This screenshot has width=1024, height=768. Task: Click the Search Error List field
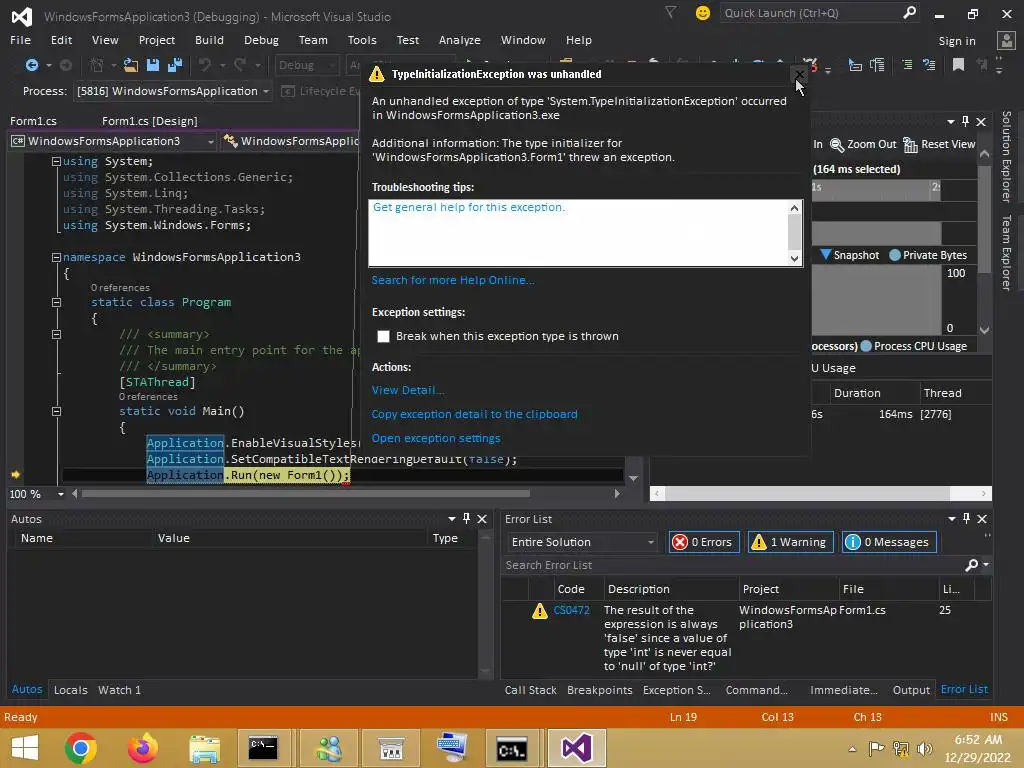(733, 565)
